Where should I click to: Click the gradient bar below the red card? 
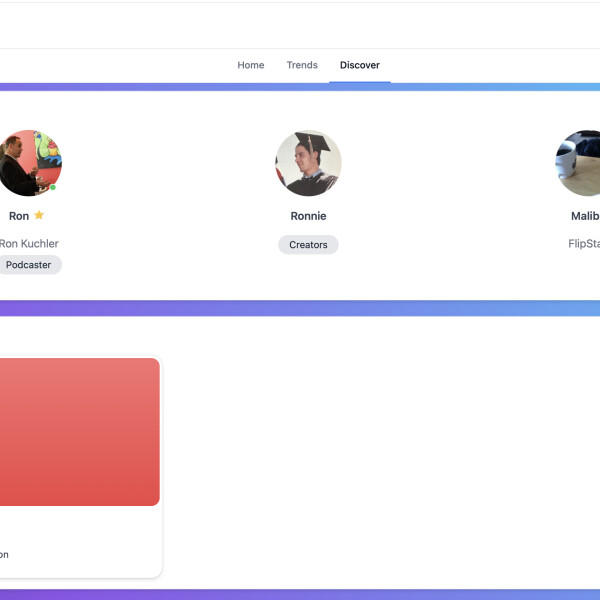point(300,594)
